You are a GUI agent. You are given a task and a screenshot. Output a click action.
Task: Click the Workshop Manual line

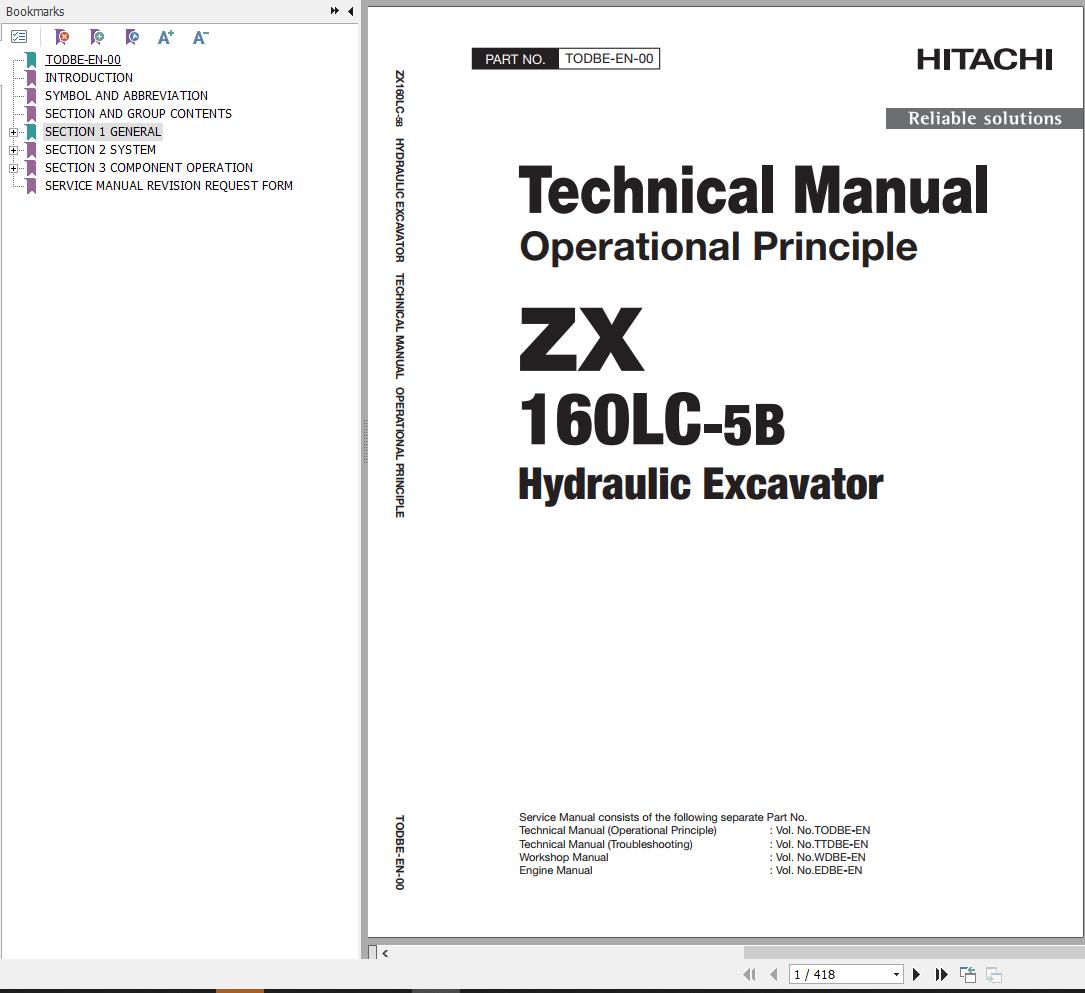point(564,857)
